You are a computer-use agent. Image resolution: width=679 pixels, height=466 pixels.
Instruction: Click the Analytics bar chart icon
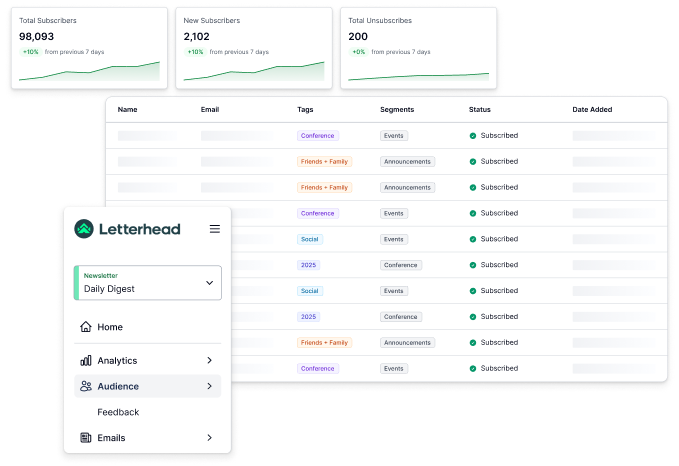pyautogui.click(x=86, y=360)
